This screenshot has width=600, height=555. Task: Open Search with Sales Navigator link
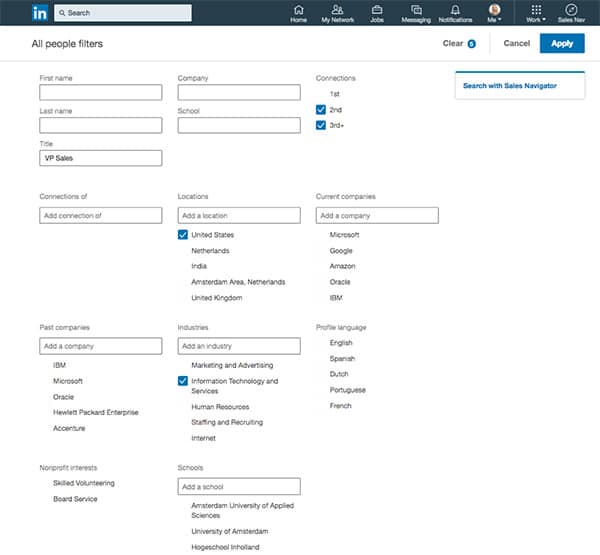pos(510,86)
